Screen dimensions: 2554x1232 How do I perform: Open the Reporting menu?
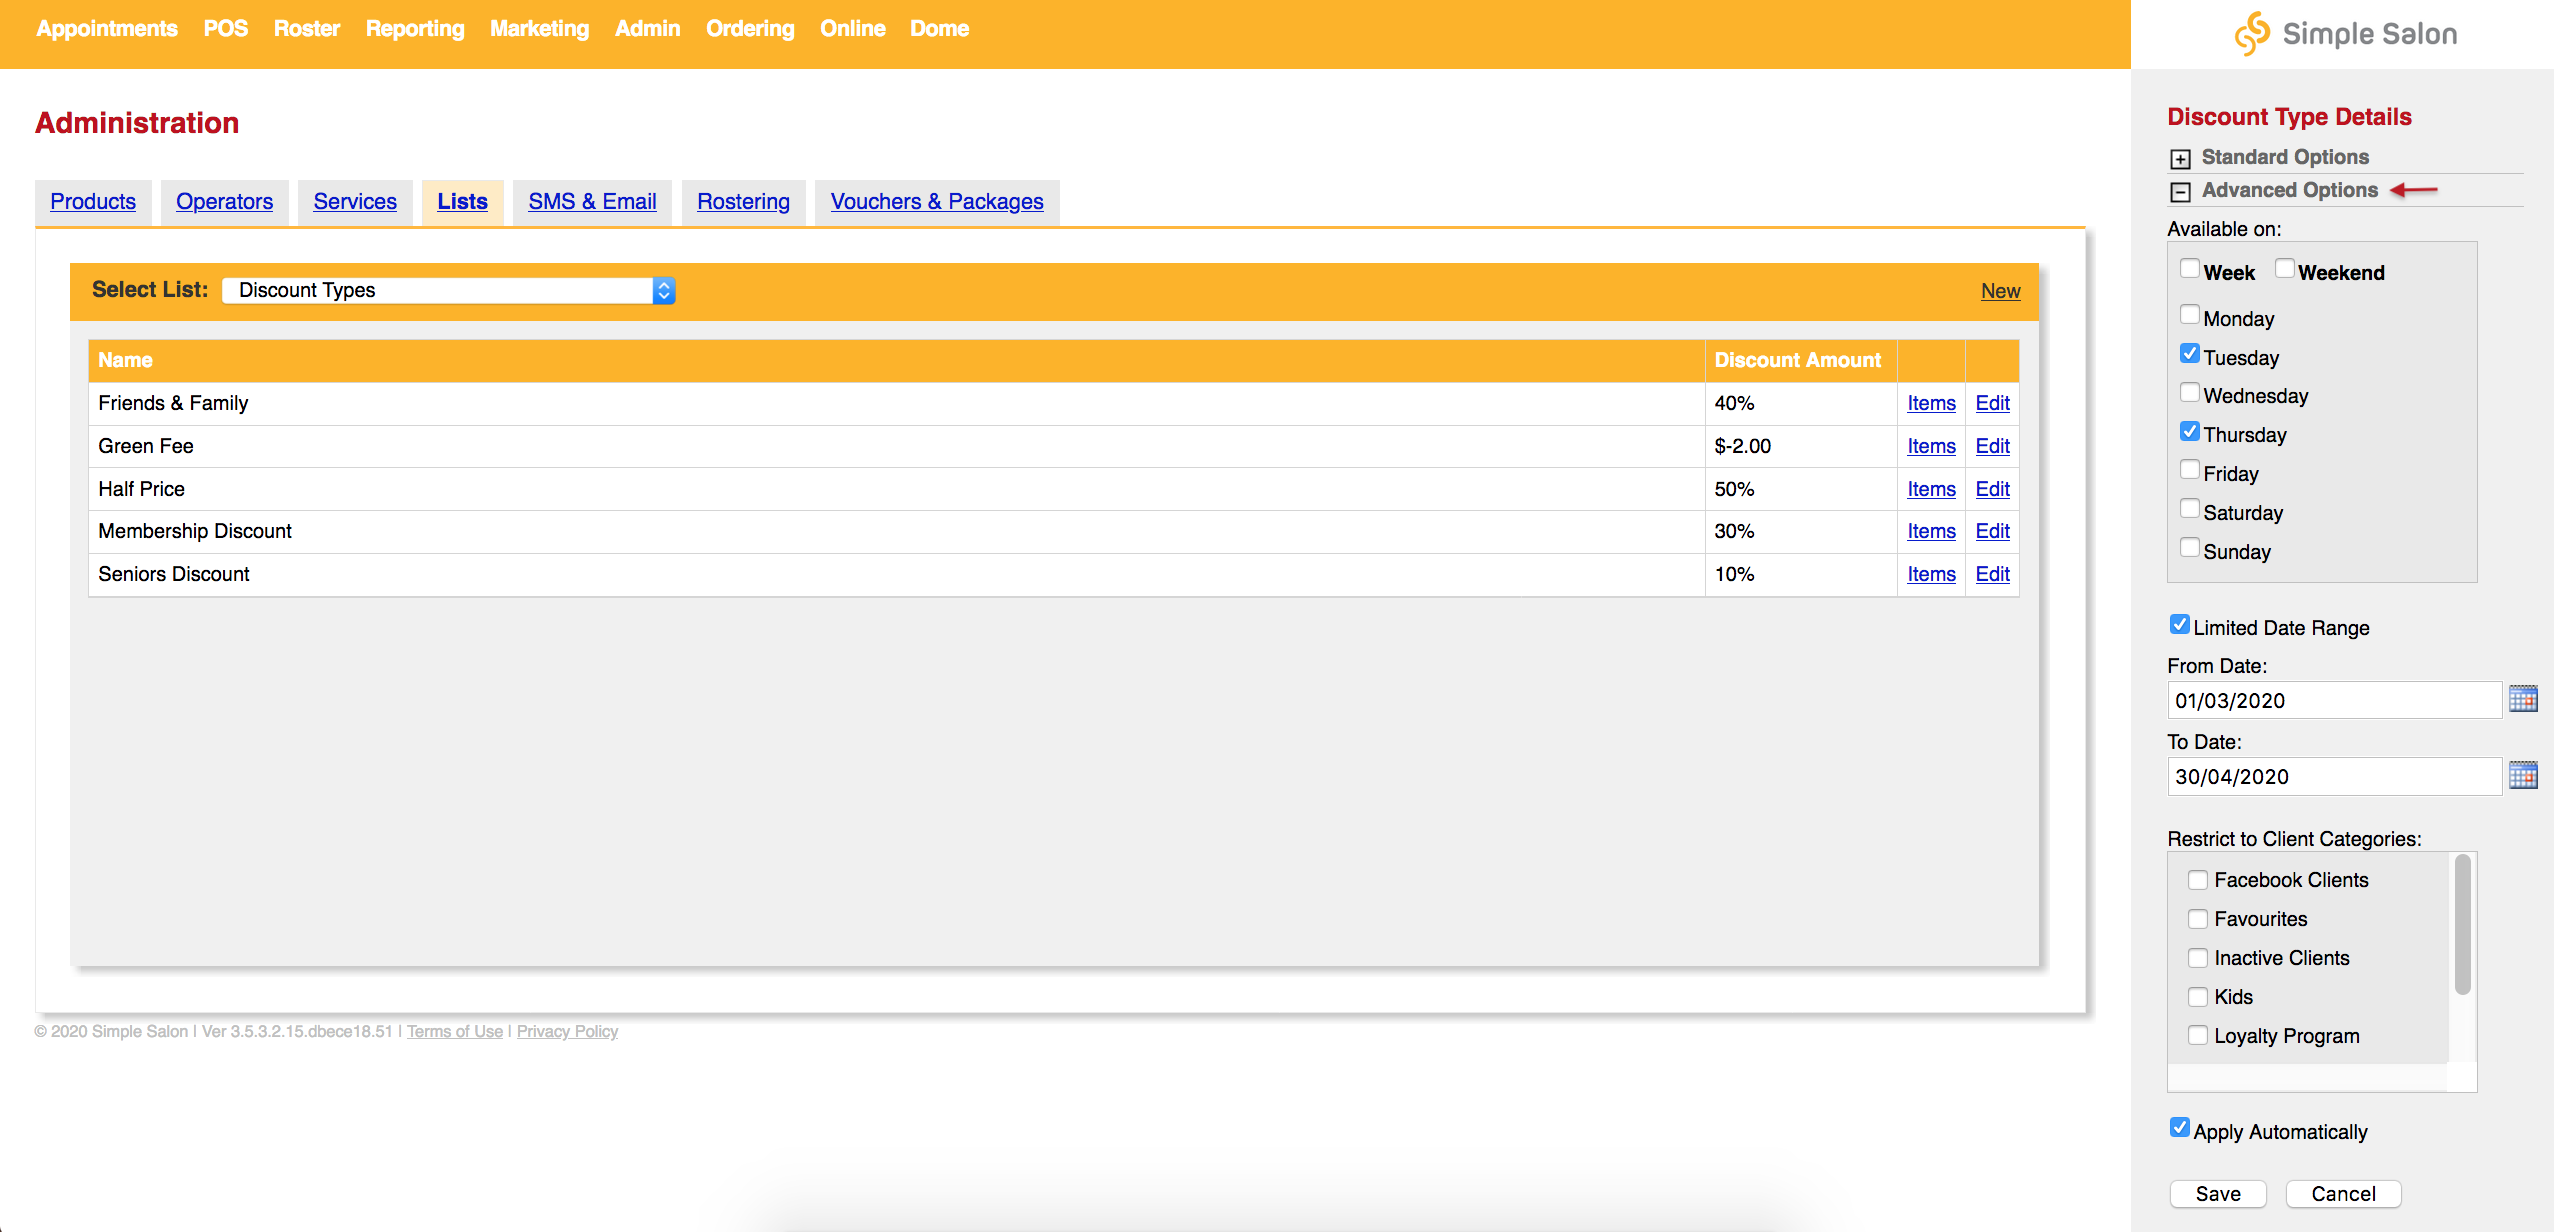pyautogui.click(x=415, y=28)
